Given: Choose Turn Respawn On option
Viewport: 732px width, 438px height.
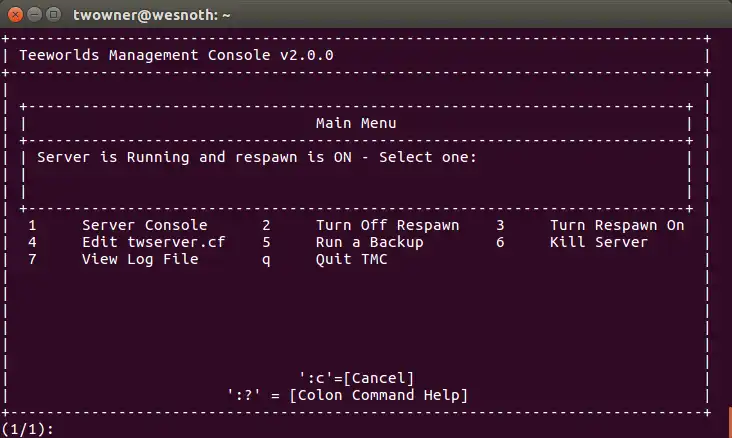Looking at the screenshot, I should 616,225.
